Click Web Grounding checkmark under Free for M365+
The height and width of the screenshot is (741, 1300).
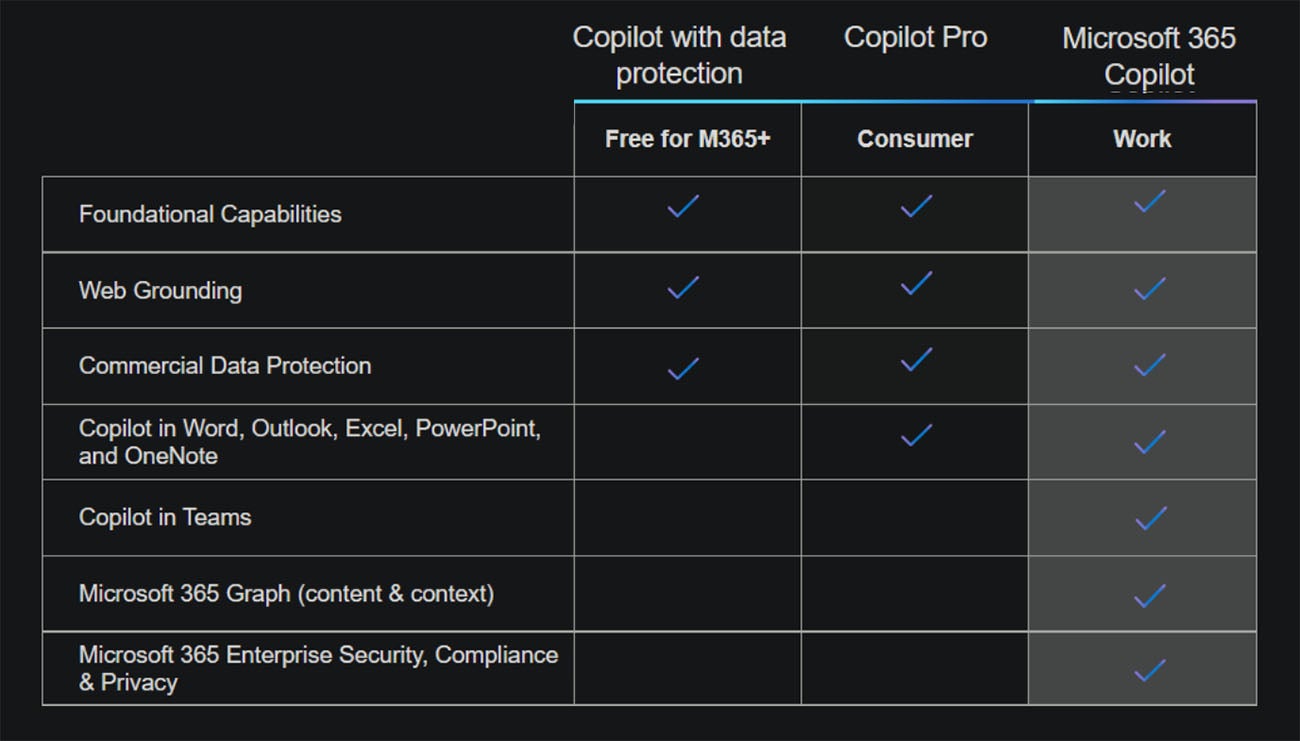tap(683, 288)
